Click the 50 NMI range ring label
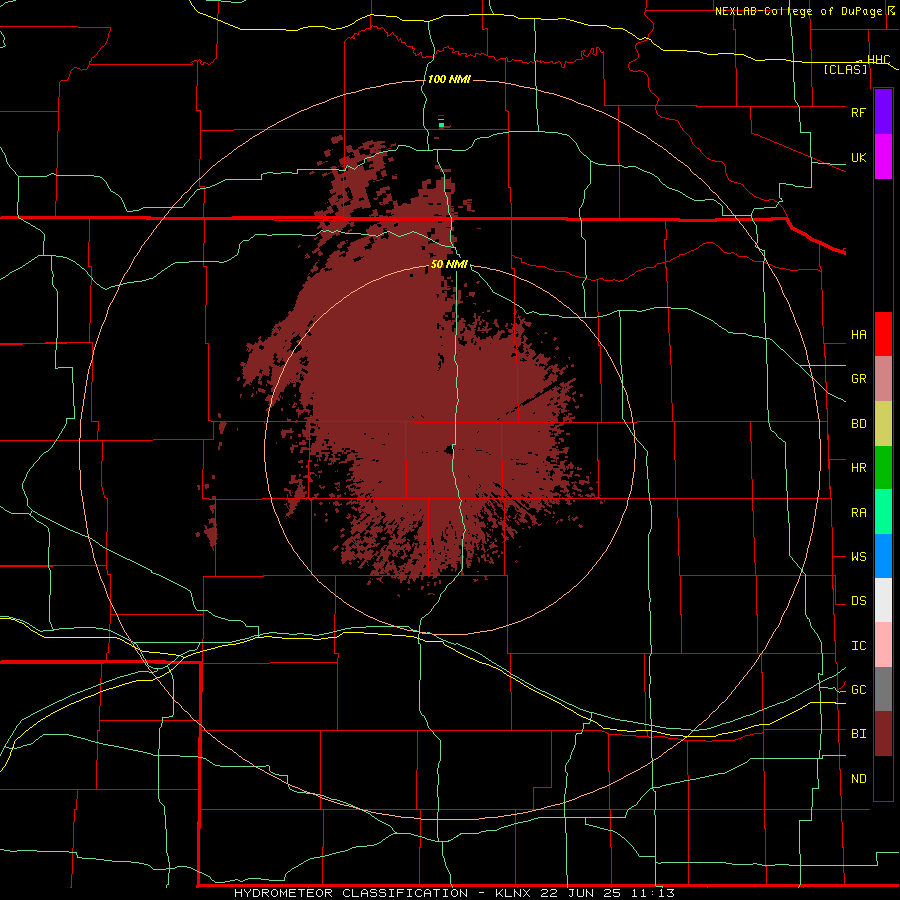 (449, 265)
